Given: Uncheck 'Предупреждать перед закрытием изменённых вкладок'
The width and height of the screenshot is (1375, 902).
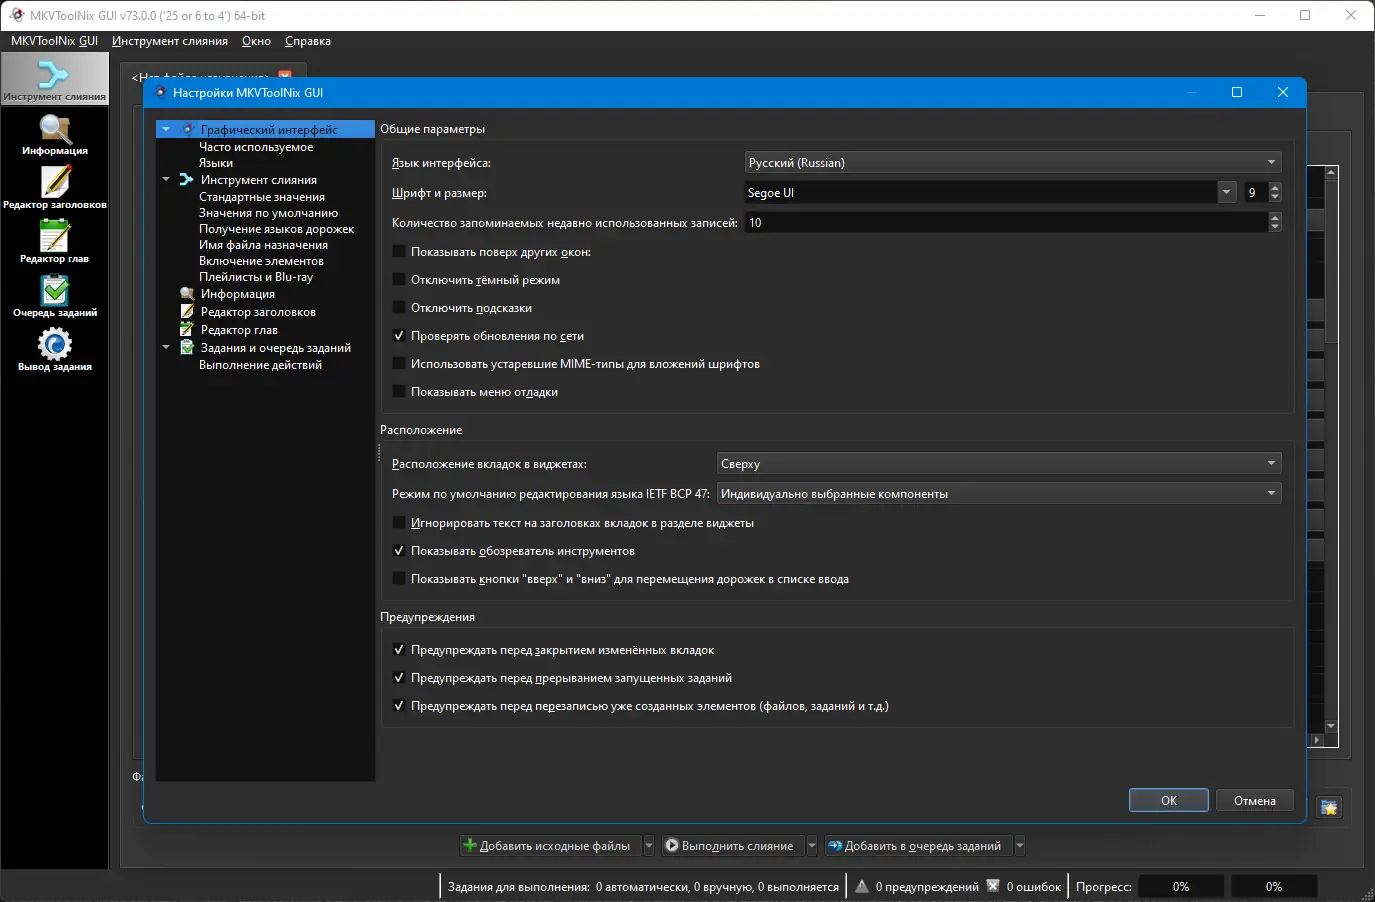Looking at the screenshot, I should click(x=399, y=650).
